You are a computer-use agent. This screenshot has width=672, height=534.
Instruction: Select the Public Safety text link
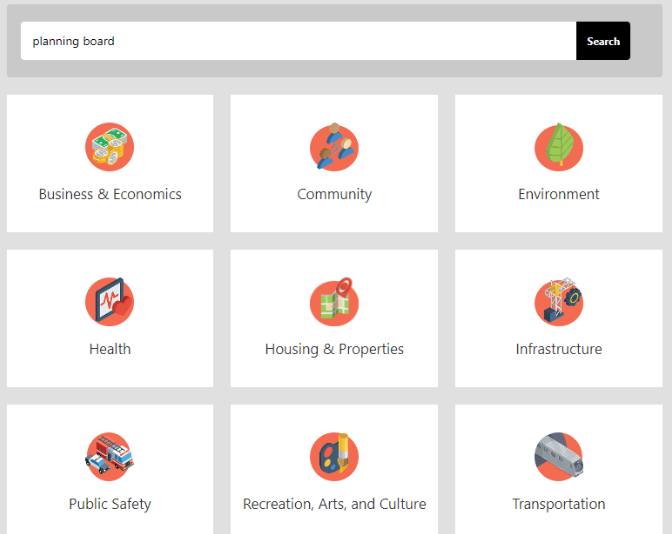[x=110, y=504]
